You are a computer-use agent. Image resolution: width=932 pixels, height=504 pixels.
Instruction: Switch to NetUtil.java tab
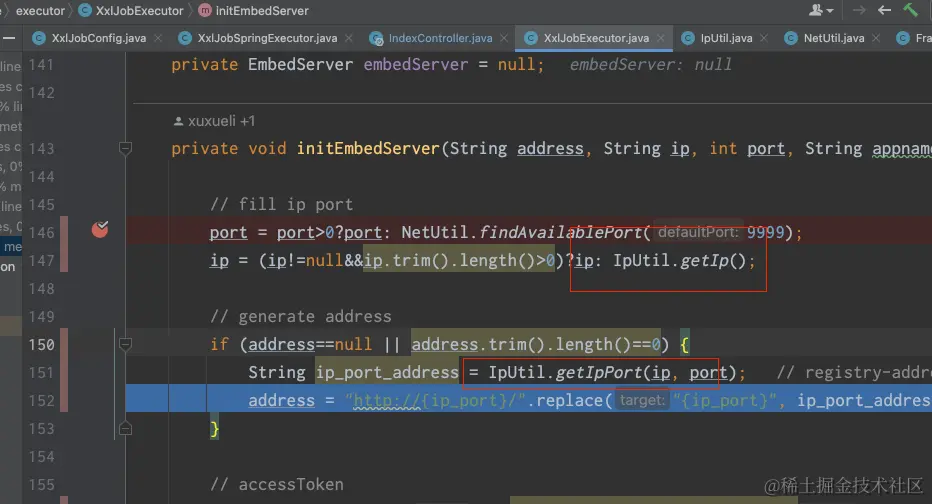(x=834, y=38)
